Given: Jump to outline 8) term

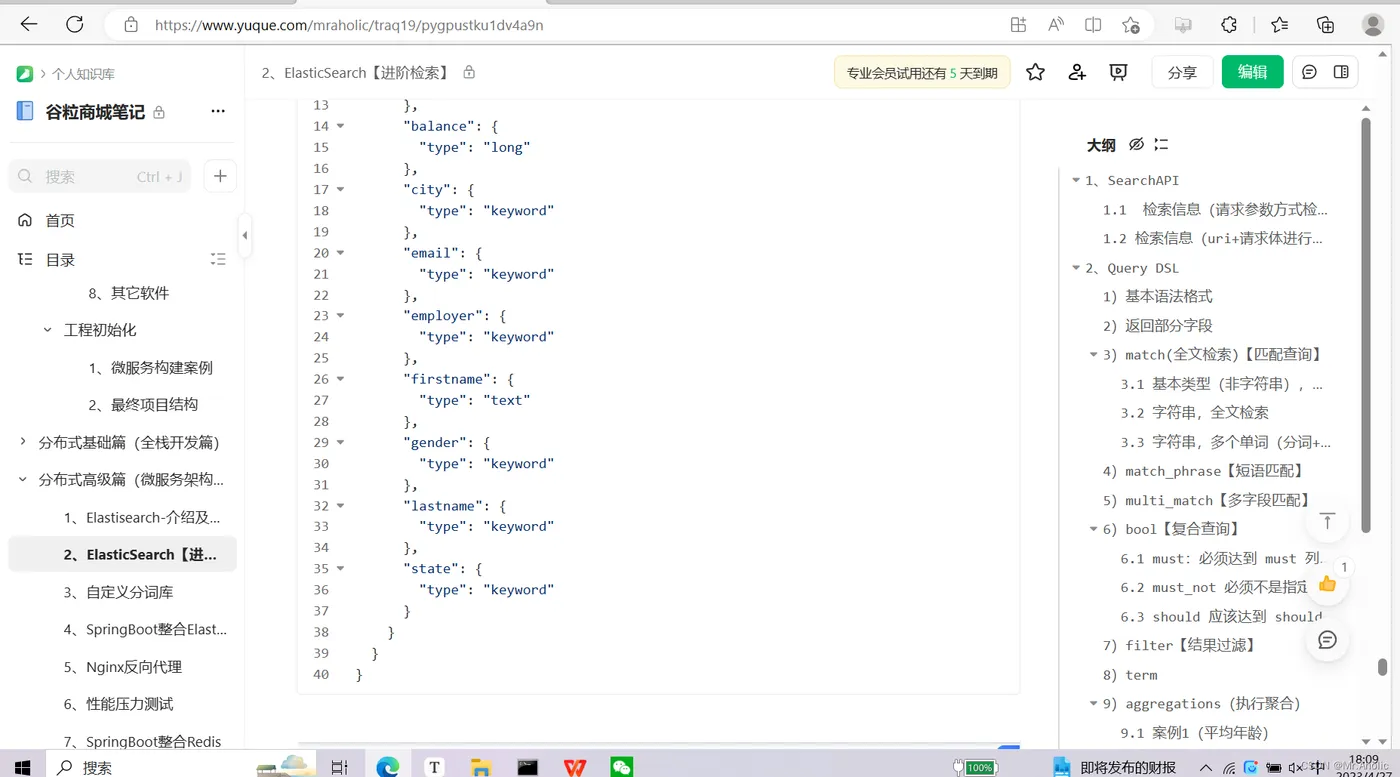Looking at the screenshot, I should pos(1130,674).
